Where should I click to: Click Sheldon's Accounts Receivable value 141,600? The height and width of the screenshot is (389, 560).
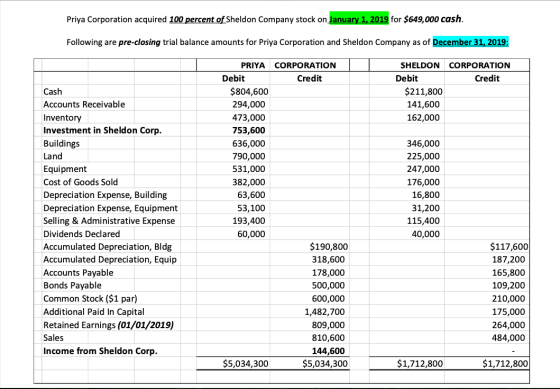[423, 105]
